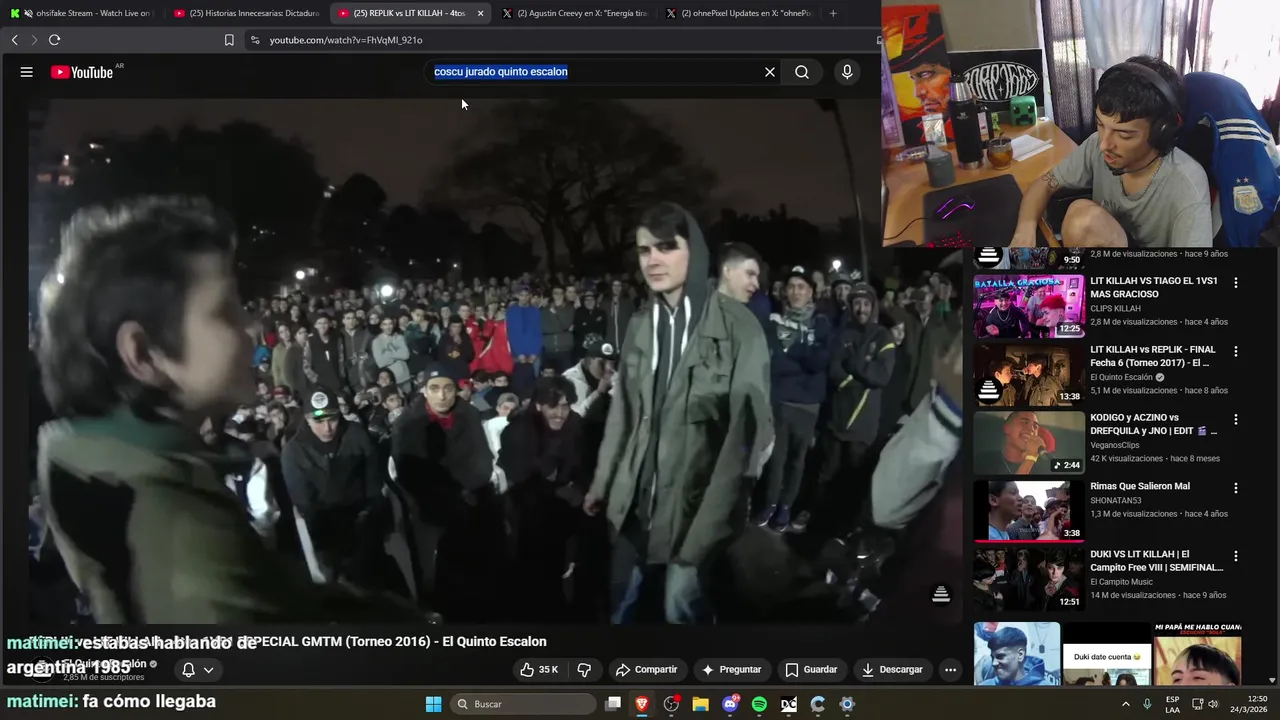Image resolution: width=1280 pixels, height=720 pixels.
Task: Open Rimas Que Salieron Mal thumbnail
Action: (x=1029, y=511)
